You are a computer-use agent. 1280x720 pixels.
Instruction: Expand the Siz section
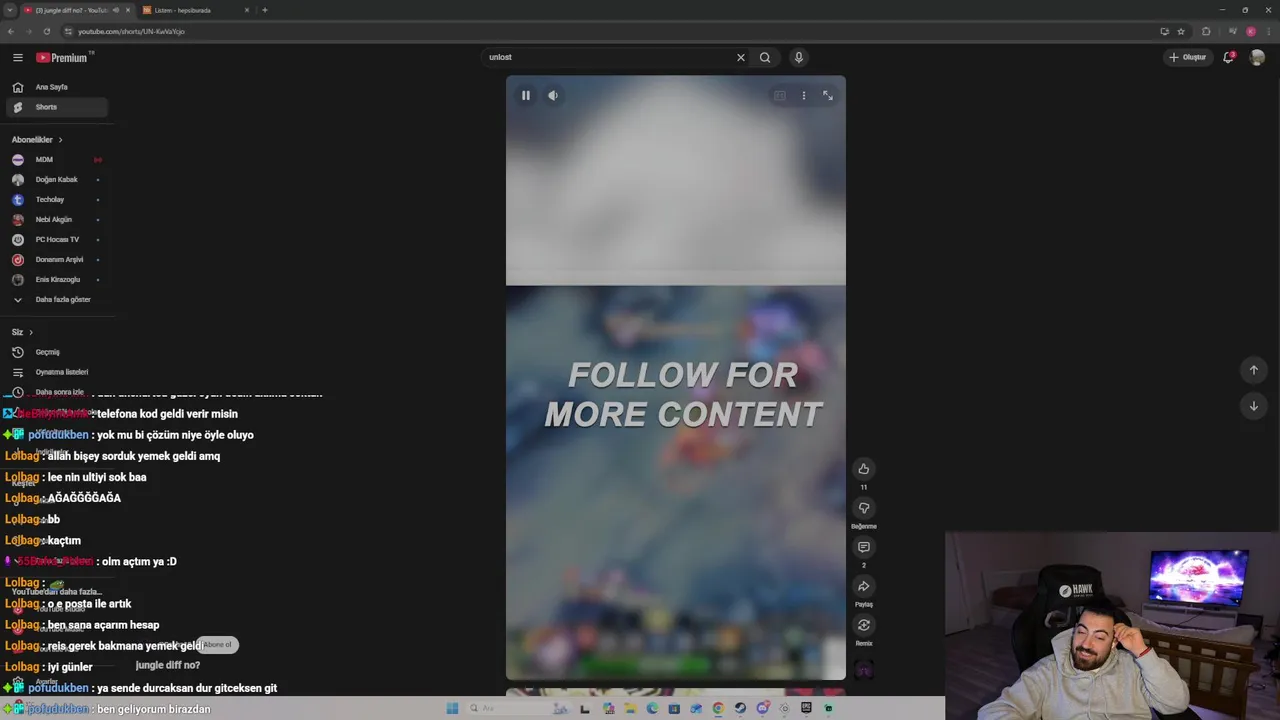pyautogui.click(x=22, y=332)
